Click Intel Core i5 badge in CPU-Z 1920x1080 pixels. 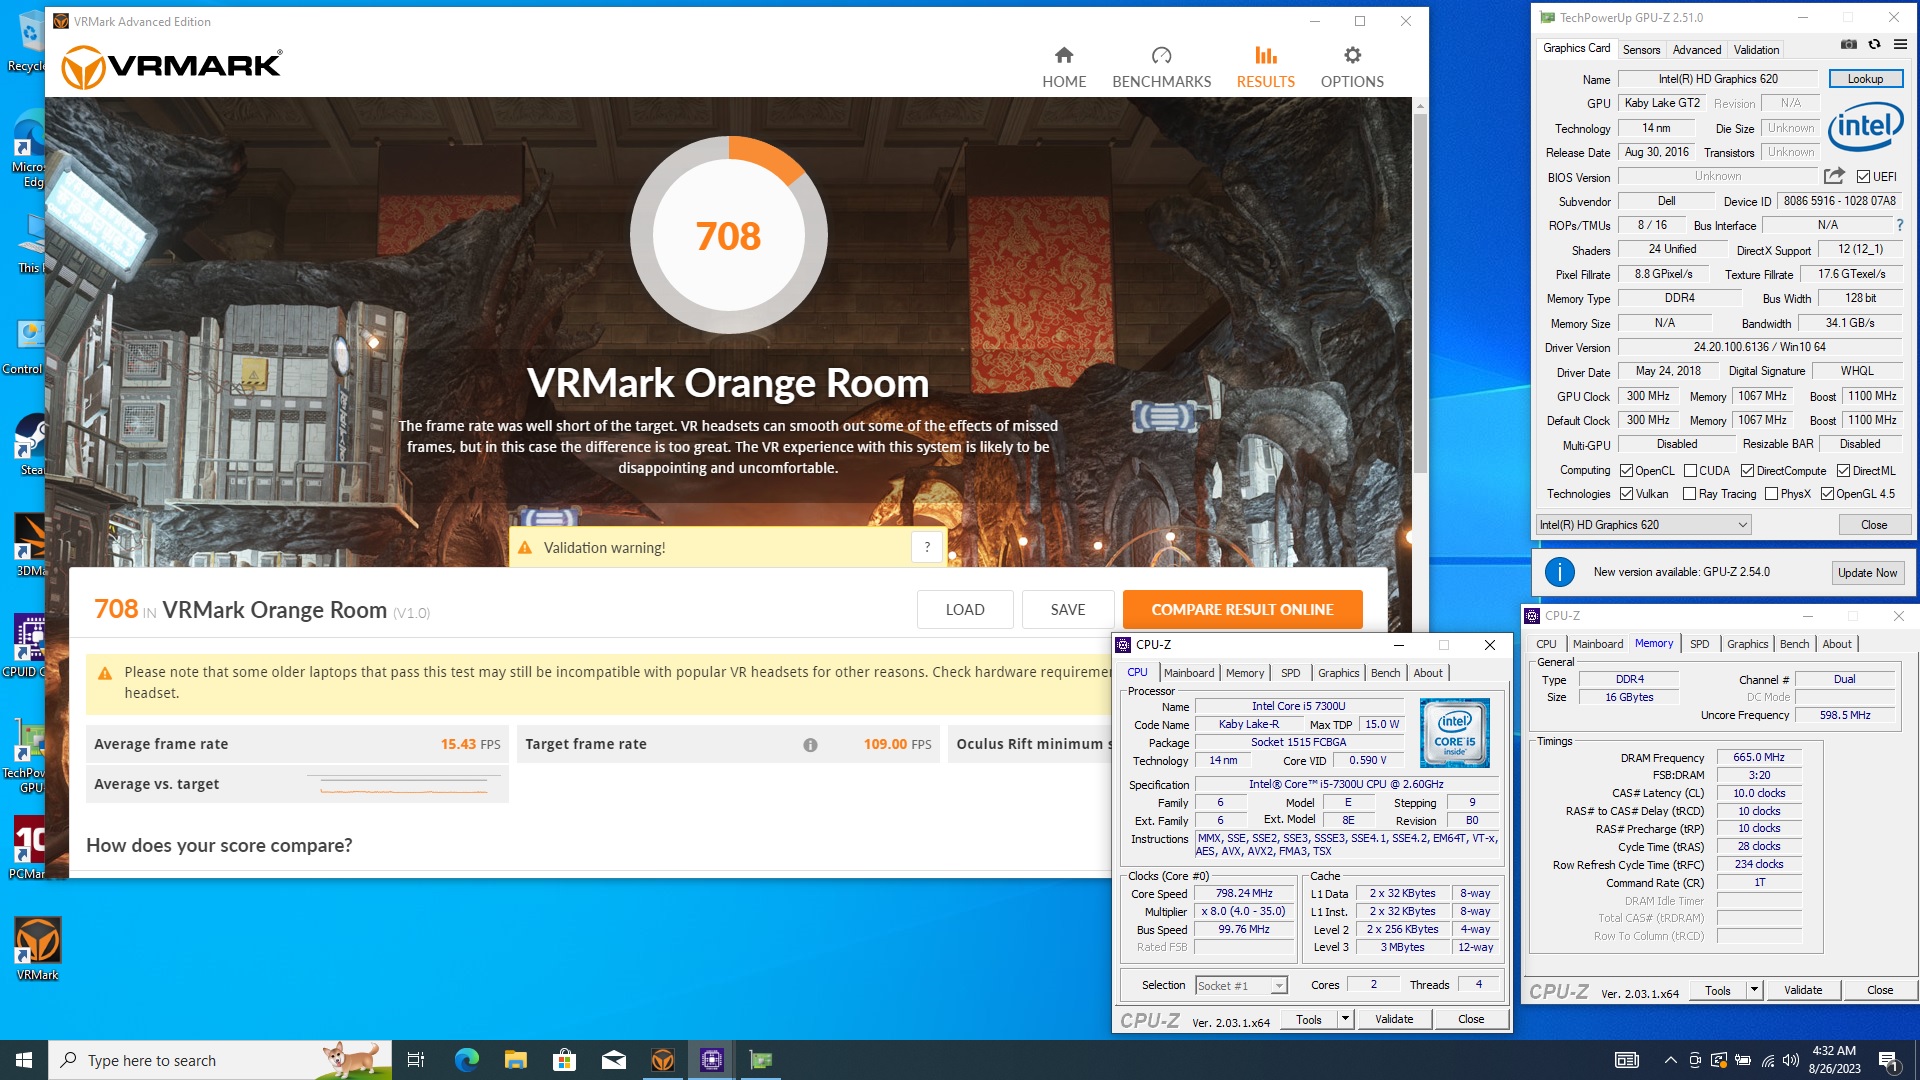pyautogui.click(x=1454, y=733)
